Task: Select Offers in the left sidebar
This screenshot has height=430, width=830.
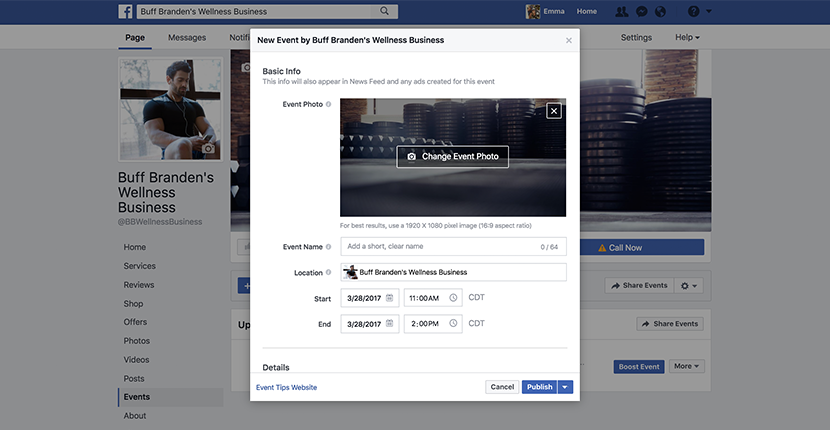Action: [136, 322]
